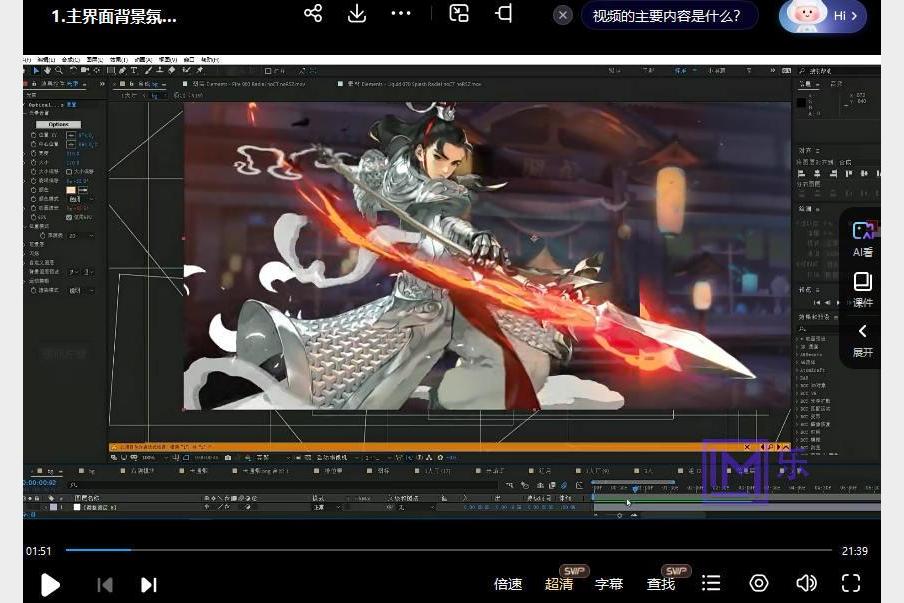Image resolution: width=904 pixels, height=603 pixels.
Task: Switch to the footage tab 'Elements - Liquid 070 Splash Radial'
Action: (414, 84)
